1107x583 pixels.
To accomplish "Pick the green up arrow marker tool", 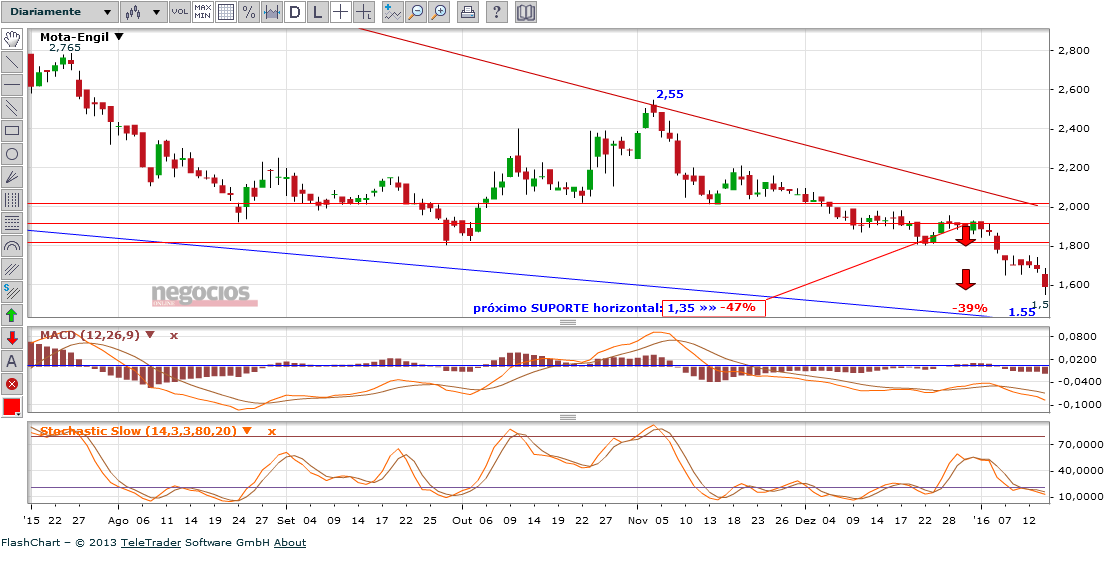I will 13,315.
